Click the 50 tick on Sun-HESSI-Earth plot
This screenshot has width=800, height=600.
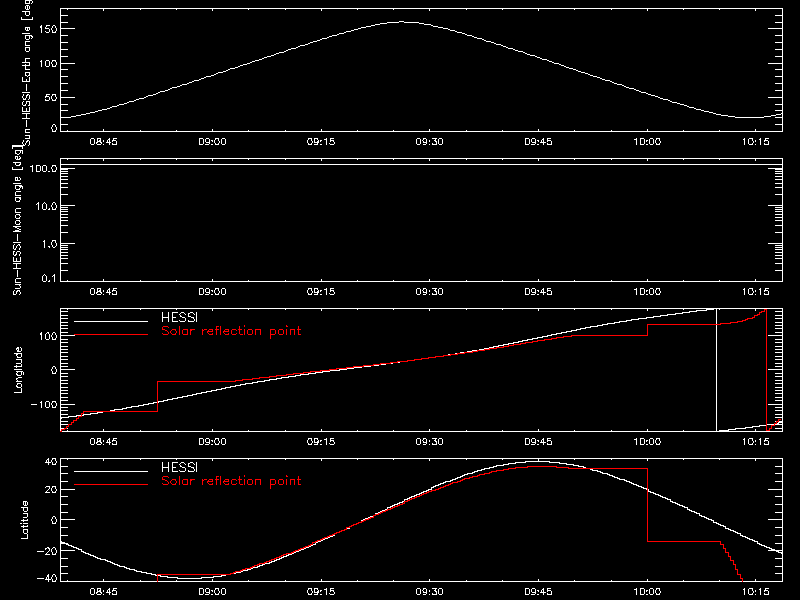tap(51, 97)
